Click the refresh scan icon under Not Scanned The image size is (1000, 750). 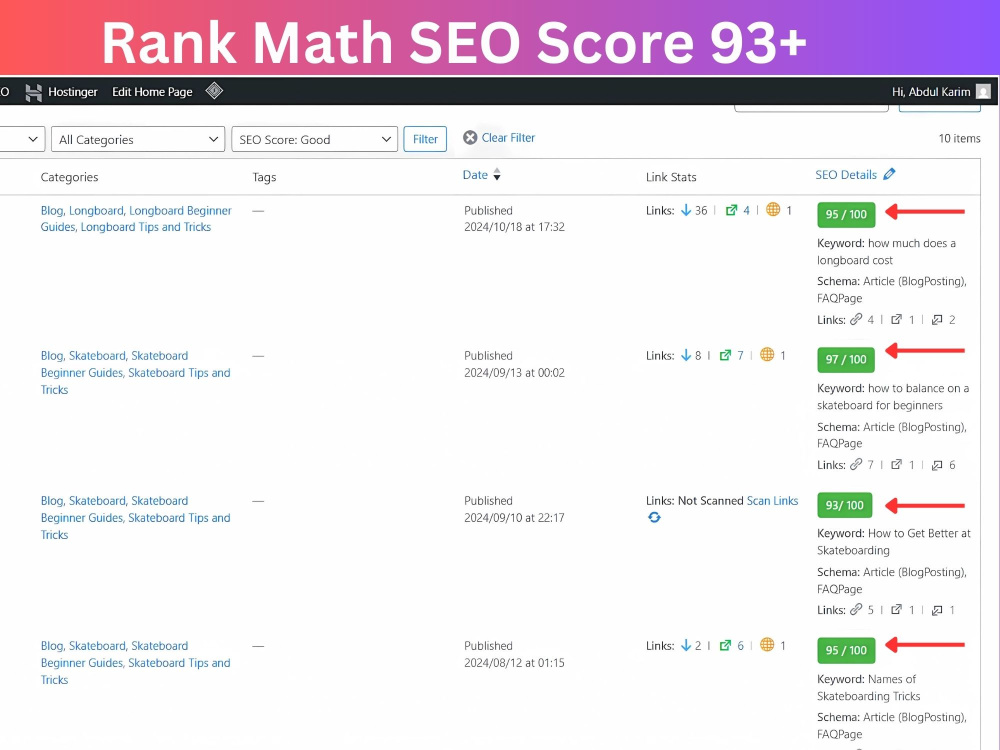tap(654, 517)
